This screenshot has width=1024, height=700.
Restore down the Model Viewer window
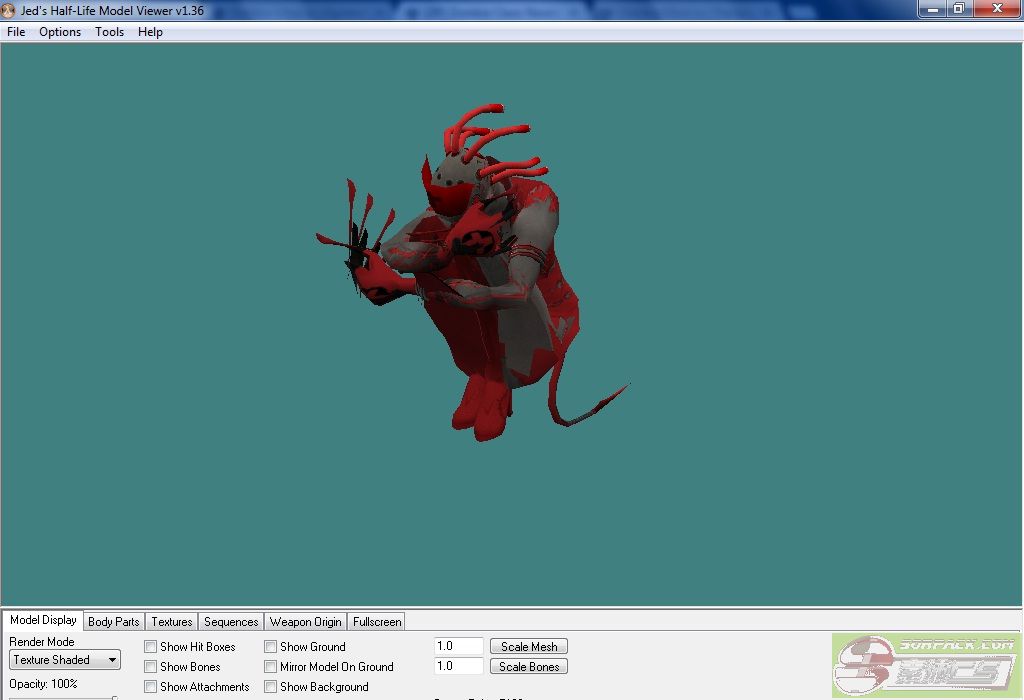click(x=959, y=9)
